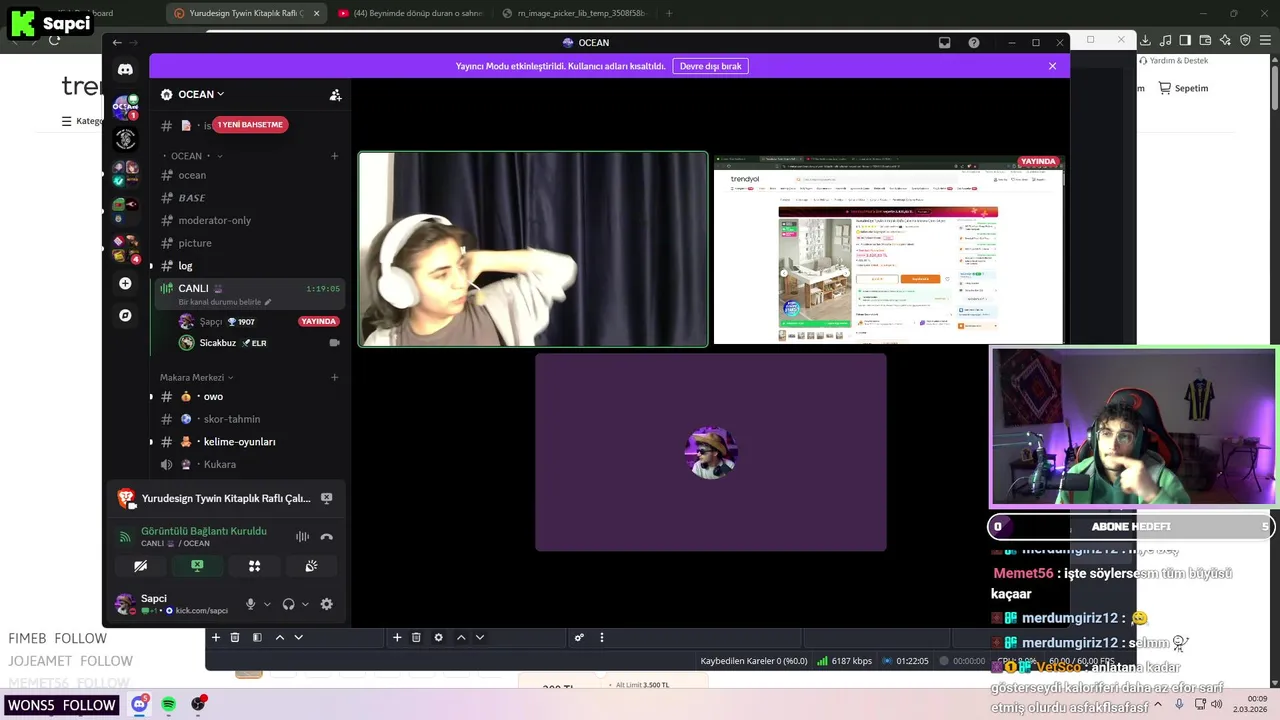
Task: Click Devre dışı bırak banner button
Action: pyautogui.click(x=711, y=66)
